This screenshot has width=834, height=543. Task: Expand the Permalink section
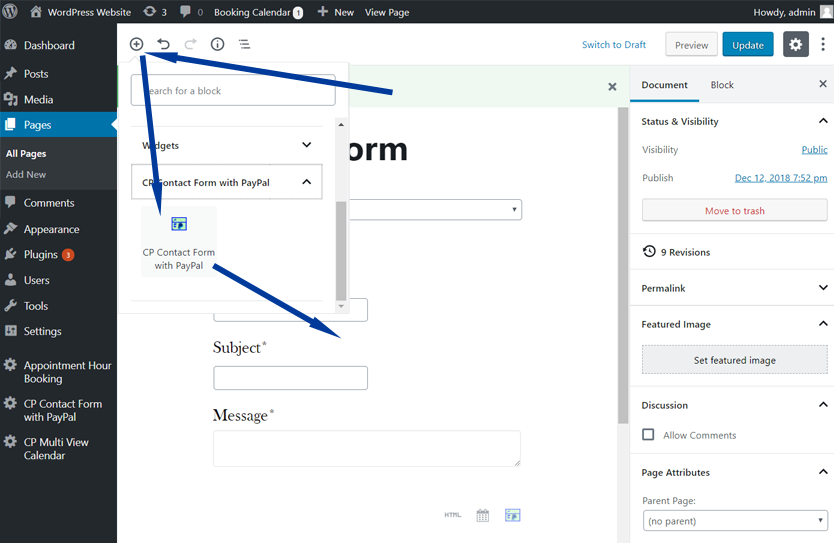pyautogui.click(x=732, y=288)
